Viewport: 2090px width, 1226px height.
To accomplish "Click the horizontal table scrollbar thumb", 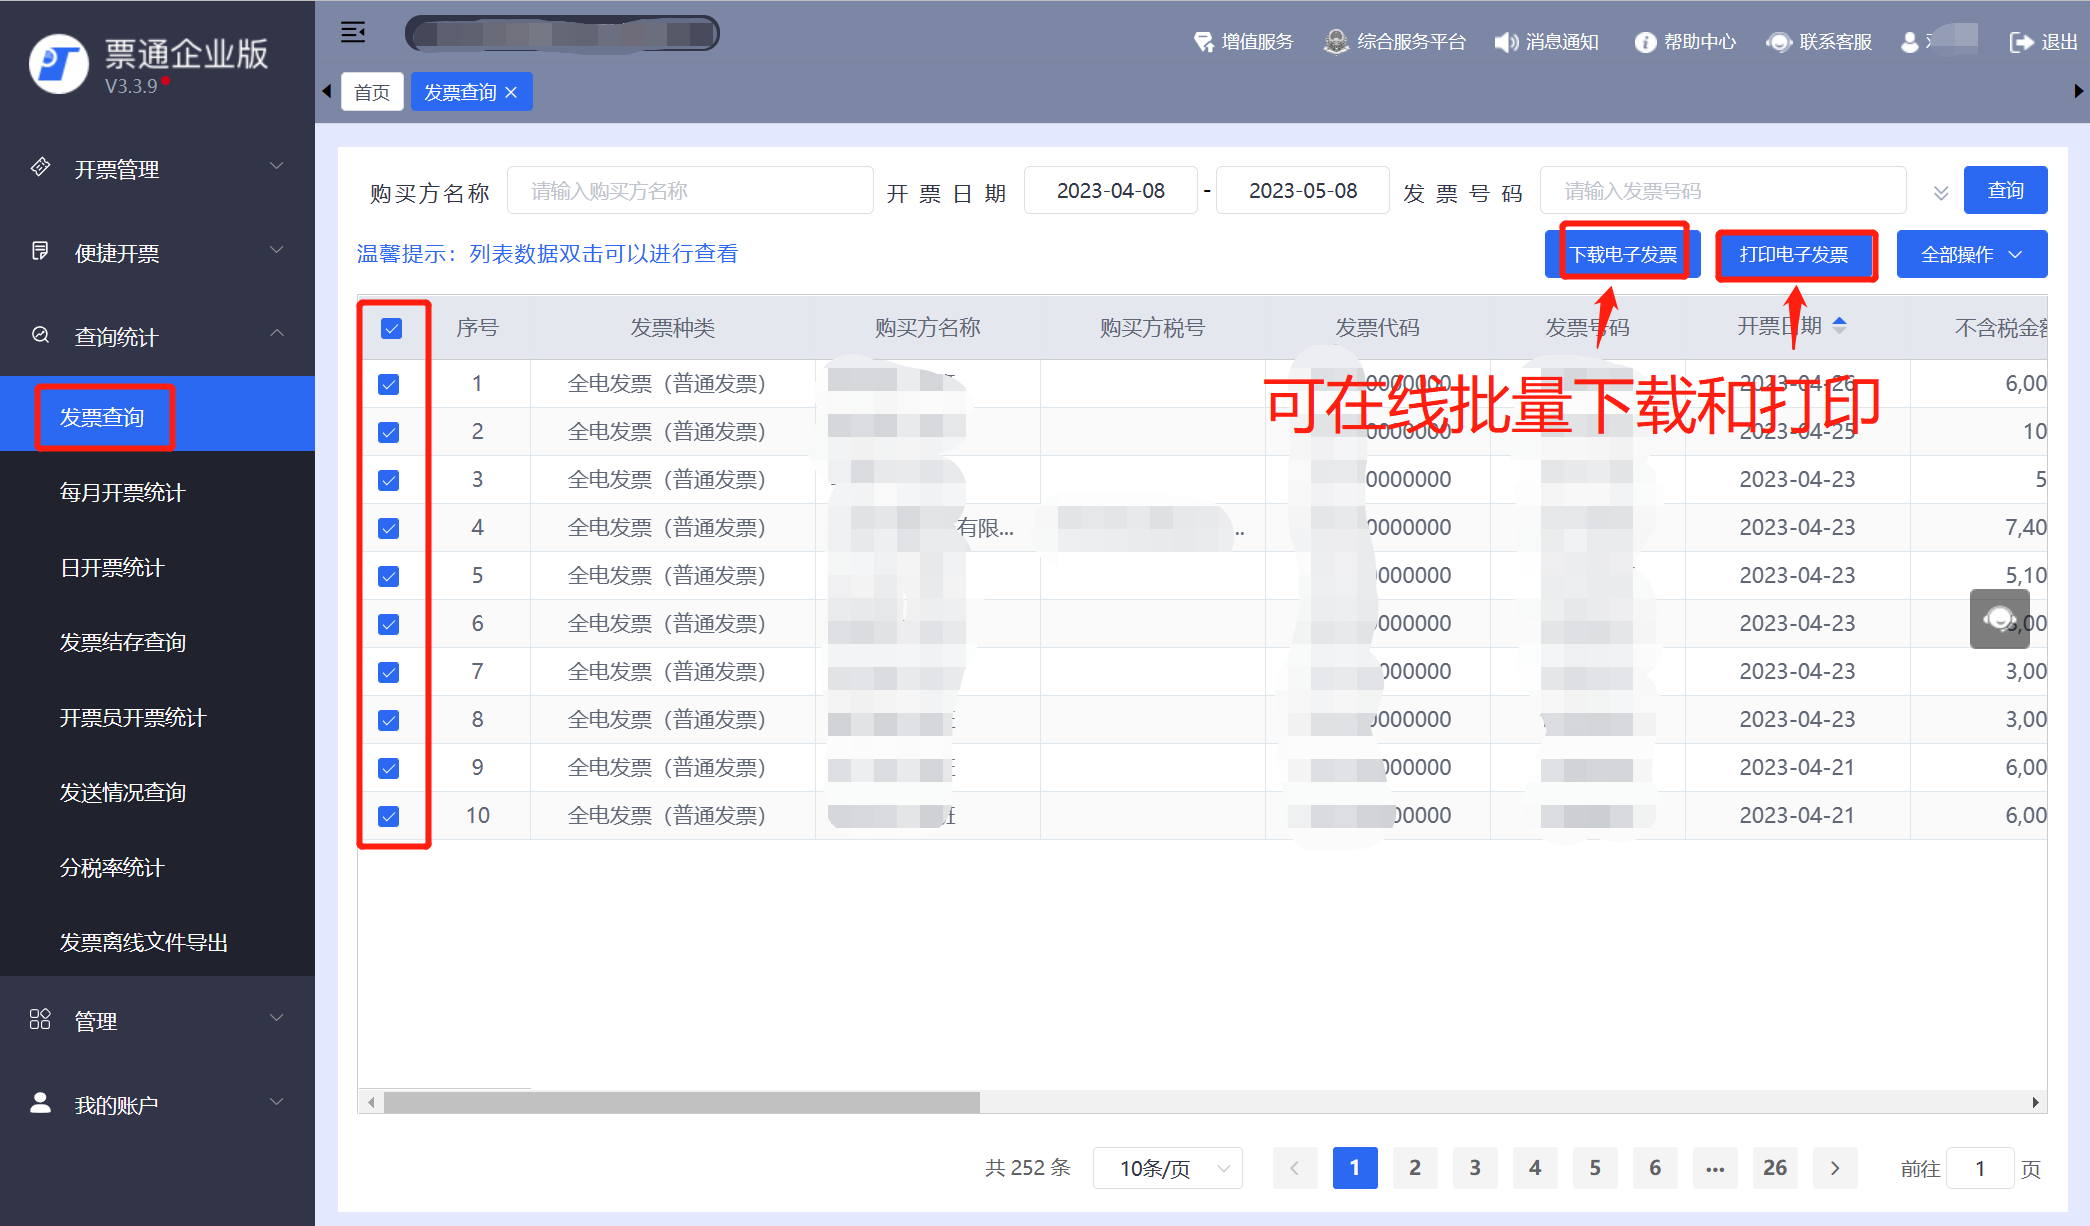I will coord(682,1102).
